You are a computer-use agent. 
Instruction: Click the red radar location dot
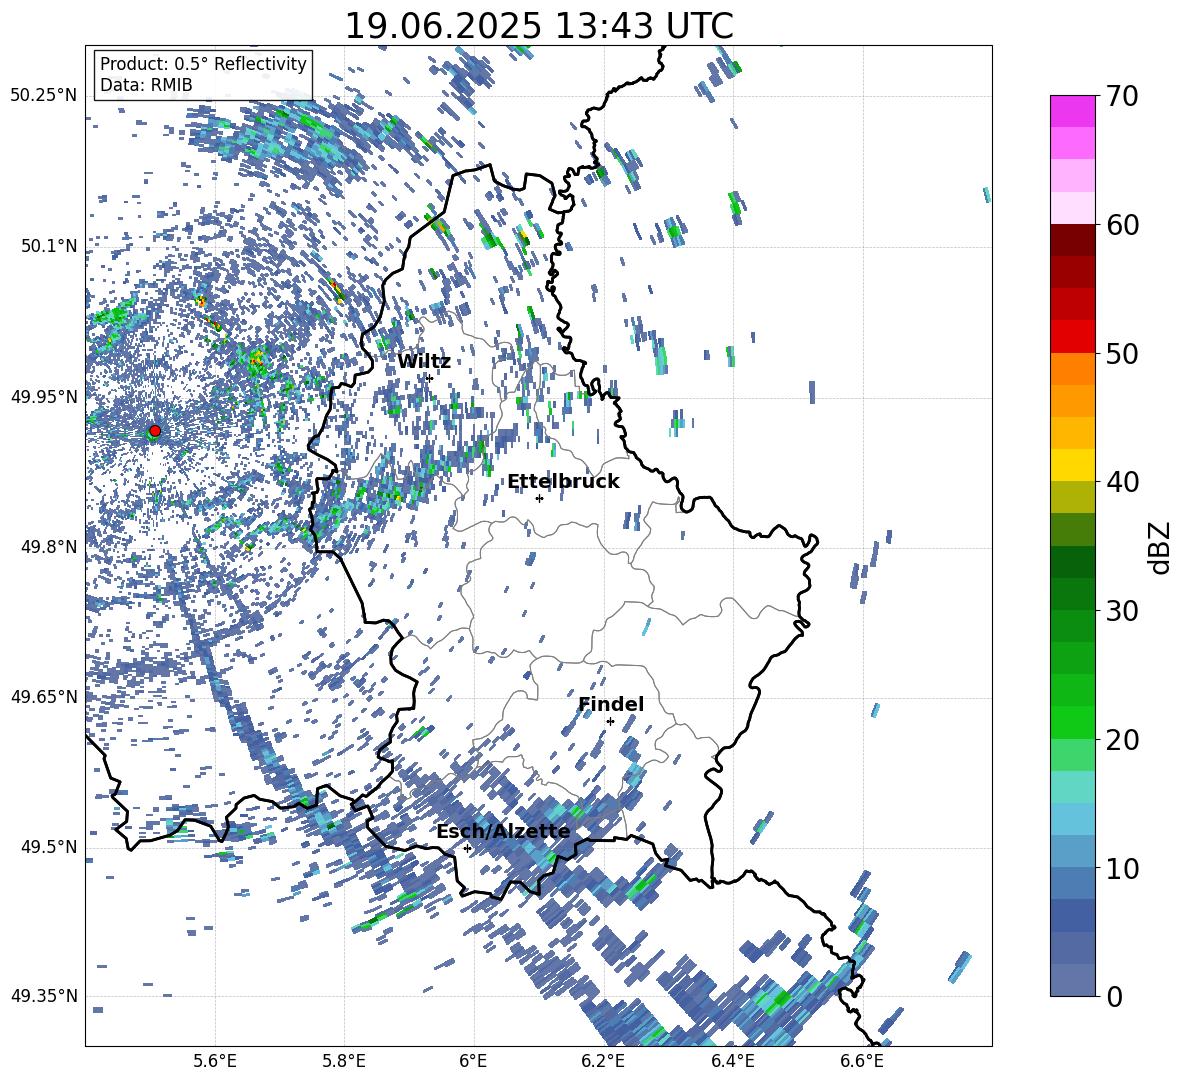(155, 431)
